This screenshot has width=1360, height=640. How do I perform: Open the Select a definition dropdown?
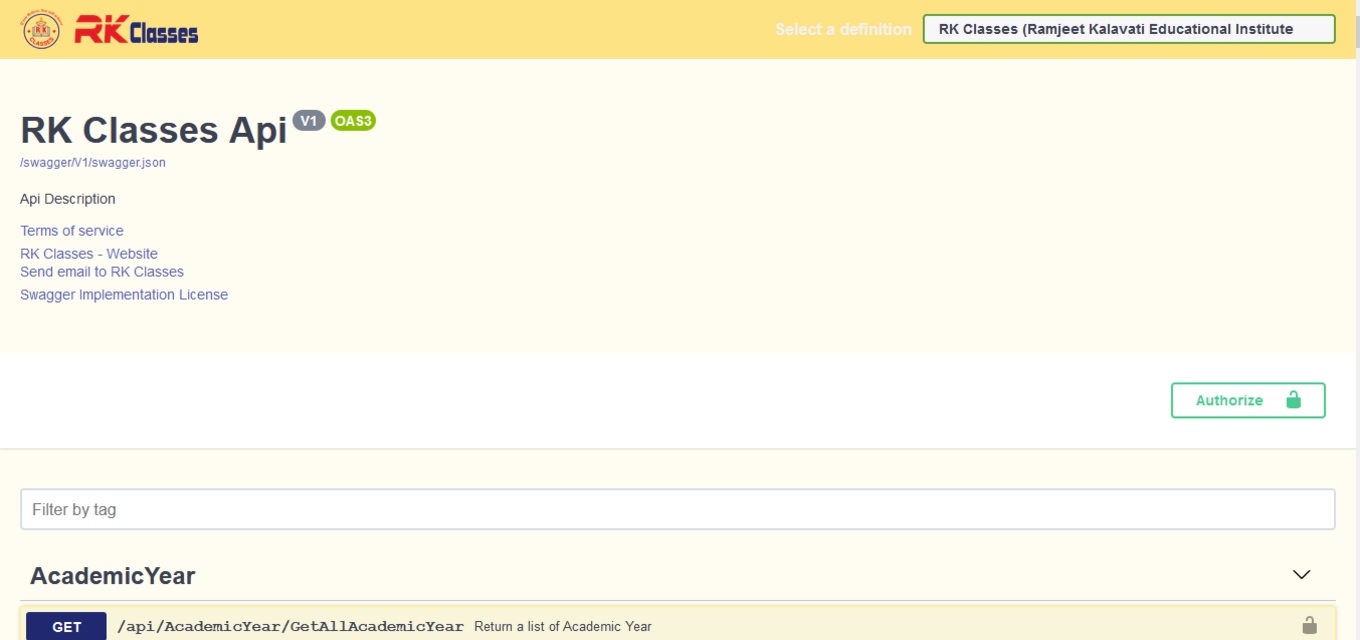coord(1128,29)
